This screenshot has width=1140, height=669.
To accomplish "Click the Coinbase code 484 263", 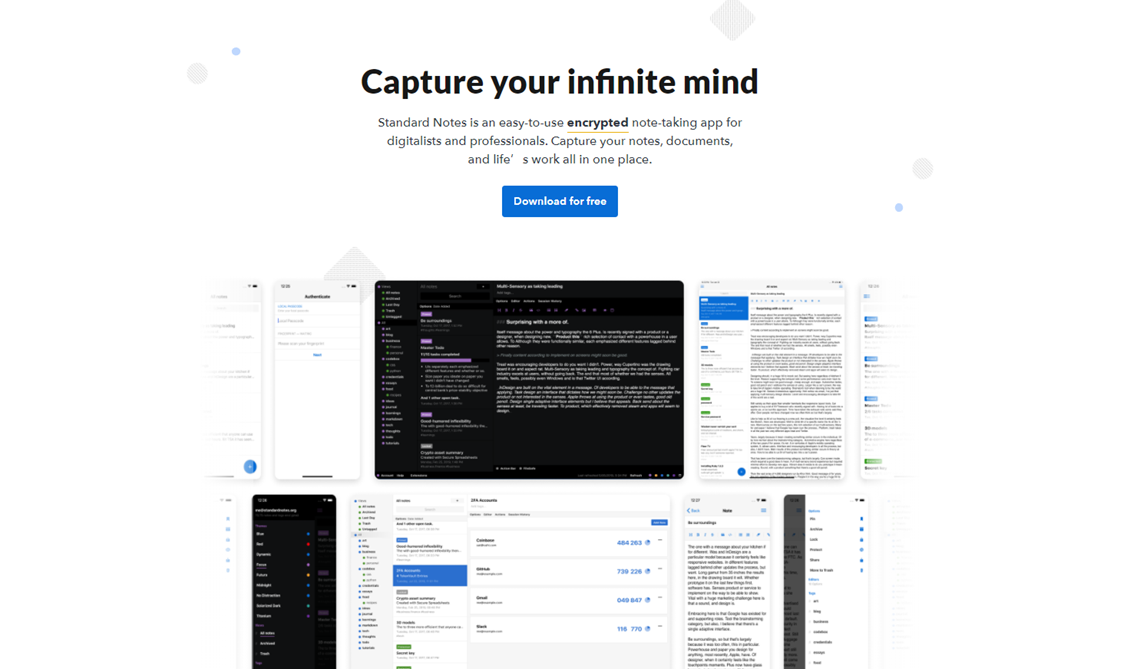I will click(x=629, y=542).
